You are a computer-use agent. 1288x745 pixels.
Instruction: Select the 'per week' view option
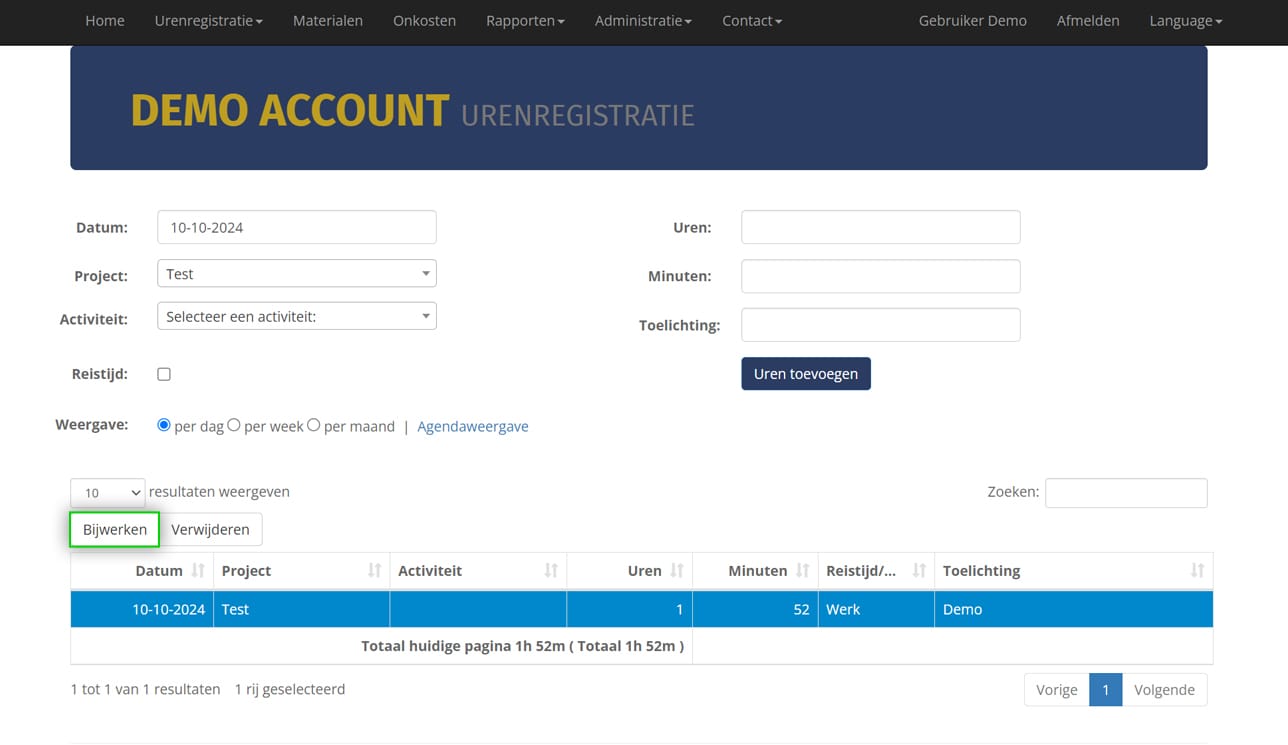click(x=234, y=425)
